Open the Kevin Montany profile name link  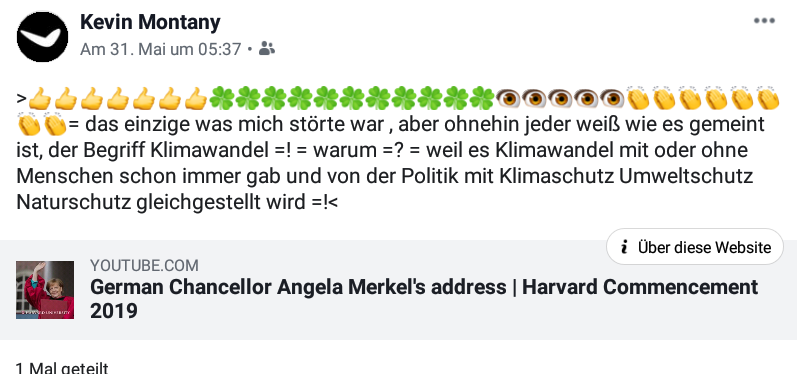click(x=150, y=22)
